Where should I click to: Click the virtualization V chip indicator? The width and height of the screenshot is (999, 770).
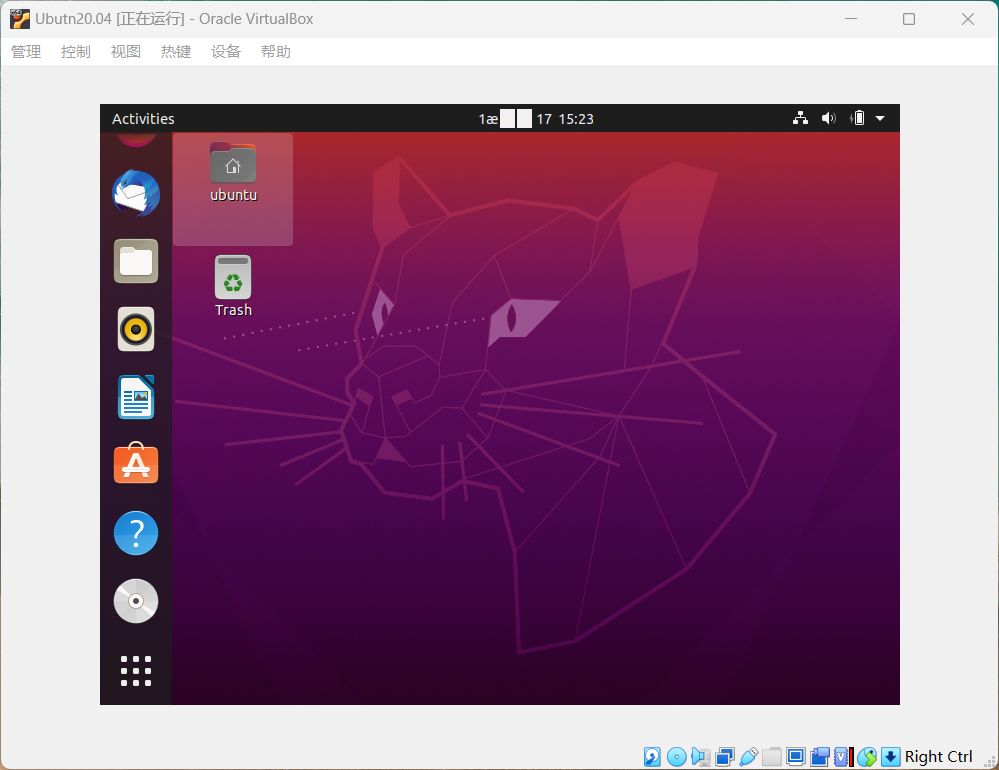coord(843,757)
